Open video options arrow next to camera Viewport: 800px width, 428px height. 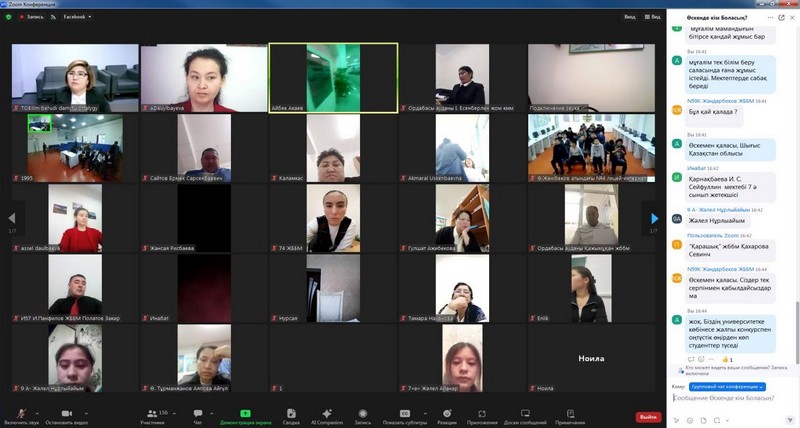pyautogui.click(x=86, y=413)
